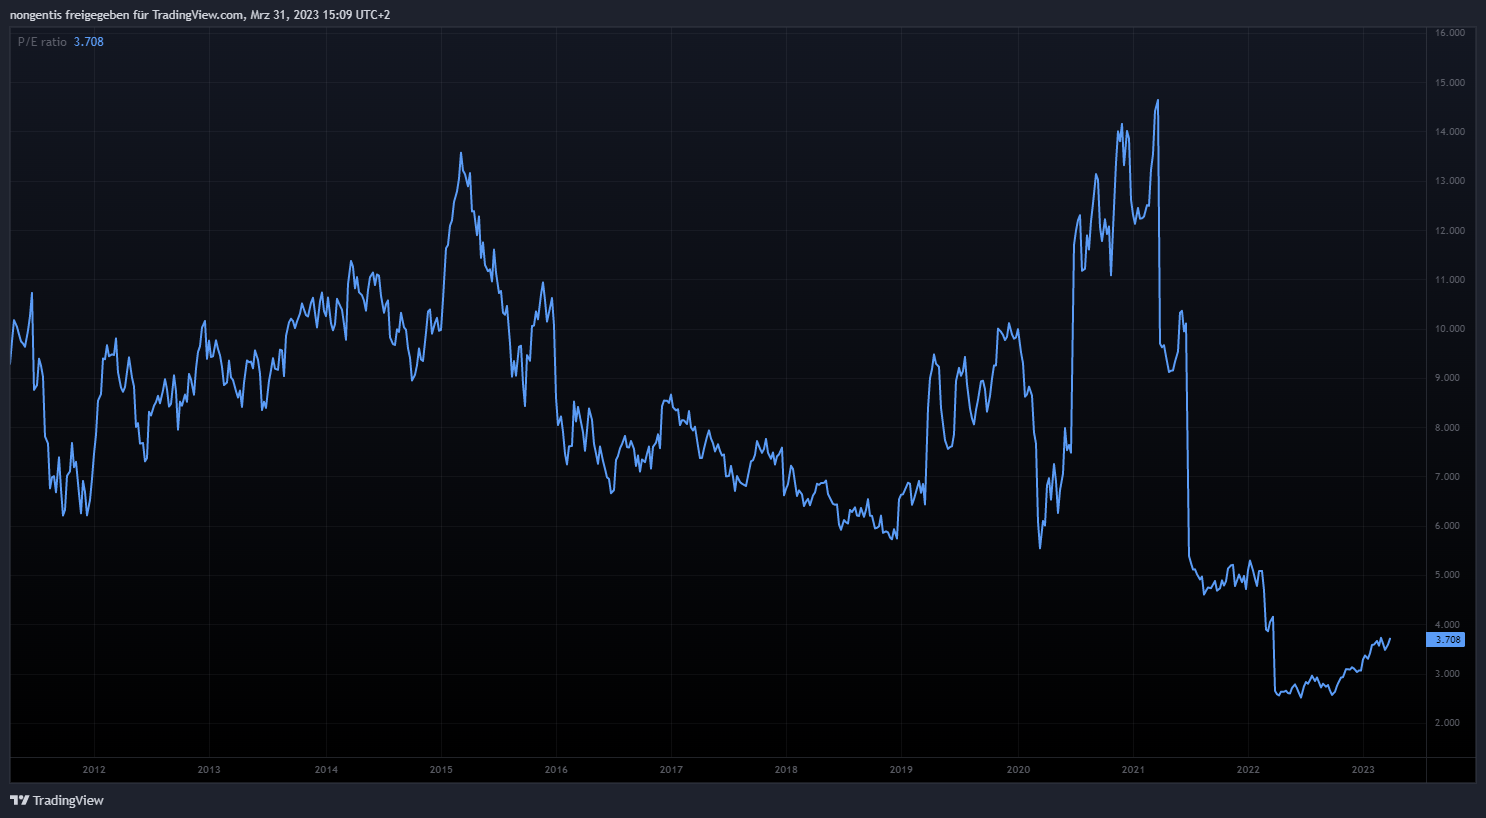Click the TradingView logo icon

[19, 800]
